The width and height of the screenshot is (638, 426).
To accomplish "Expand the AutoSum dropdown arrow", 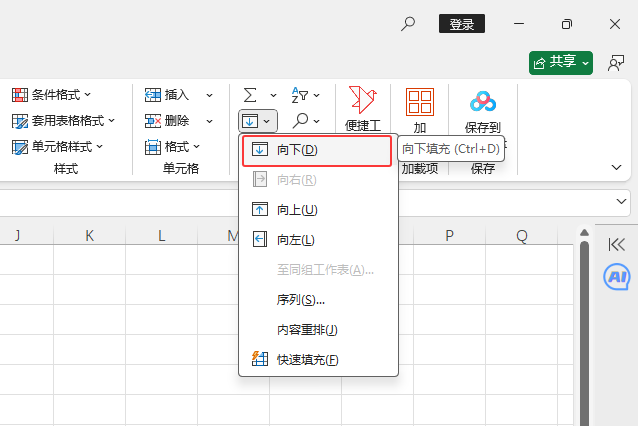I will point(273,96).
